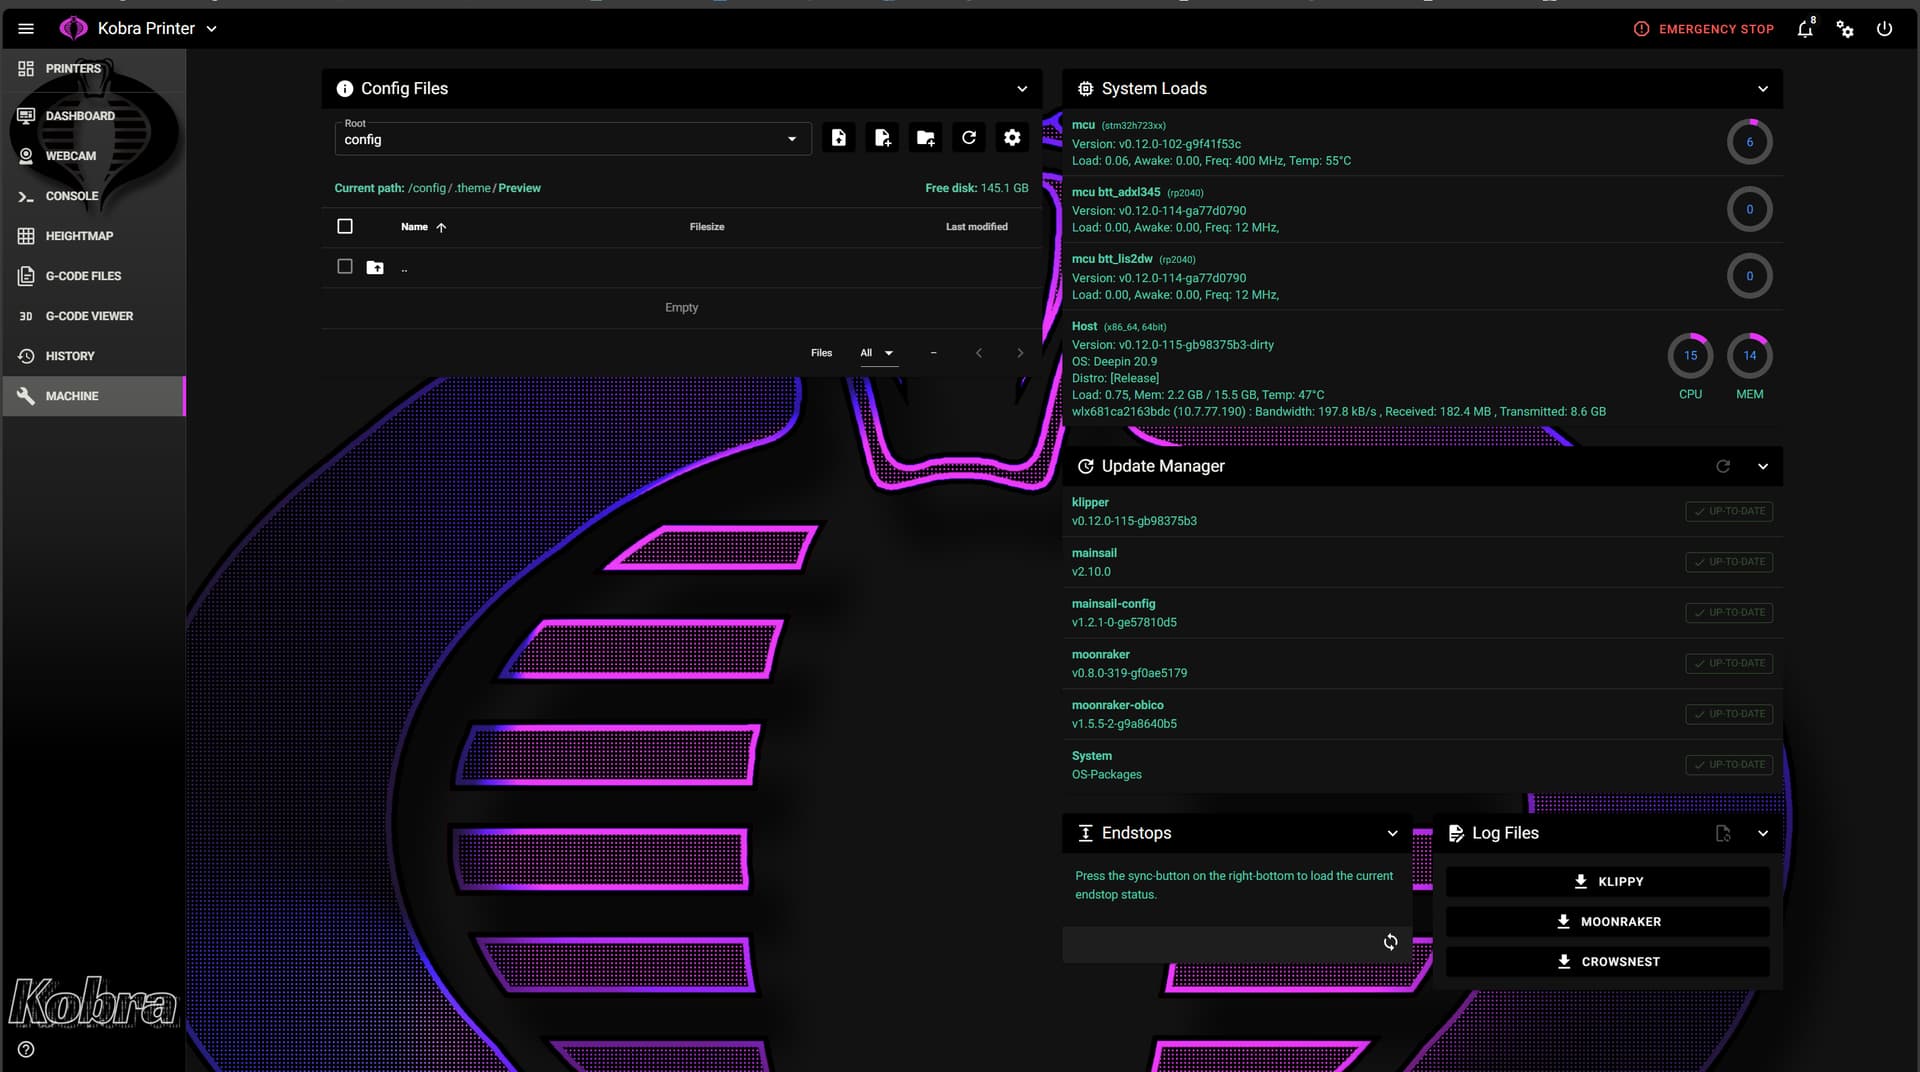Check the select-all files checkbox

tap(345, 227)
